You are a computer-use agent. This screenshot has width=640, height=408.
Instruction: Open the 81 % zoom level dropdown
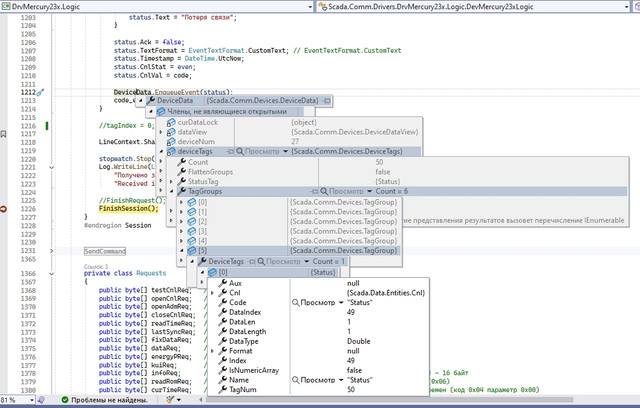pos(32,400)
